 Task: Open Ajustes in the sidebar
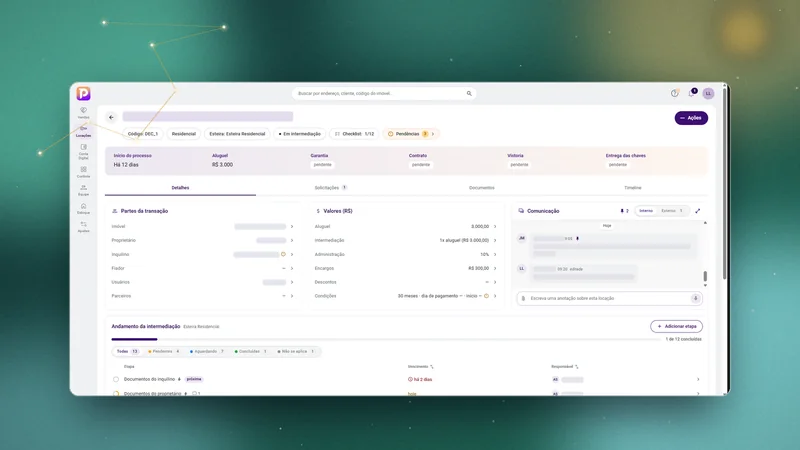click(83, 227)
